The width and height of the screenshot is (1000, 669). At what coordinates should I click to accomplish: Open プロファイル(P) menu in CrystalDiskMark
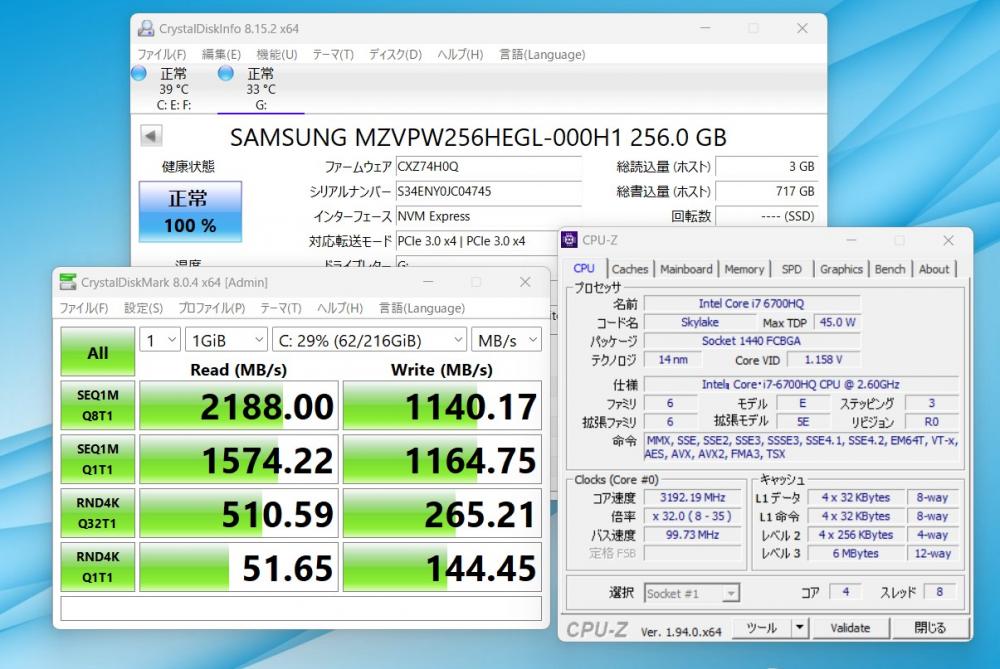(x=212, y=308)
